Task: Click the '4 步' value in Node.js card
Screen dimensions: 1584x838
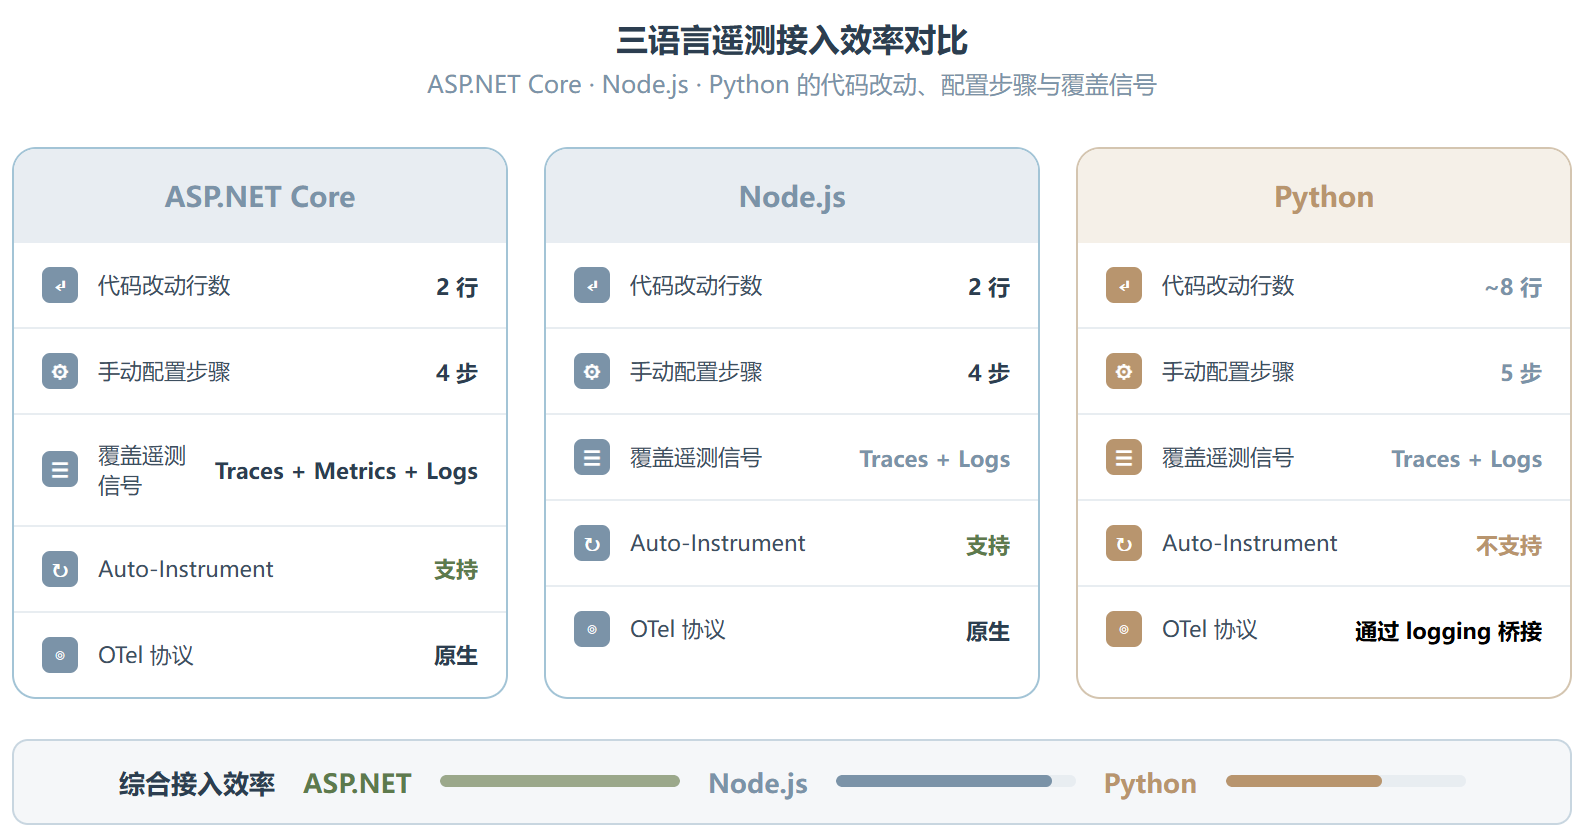Action: point(989,373)
